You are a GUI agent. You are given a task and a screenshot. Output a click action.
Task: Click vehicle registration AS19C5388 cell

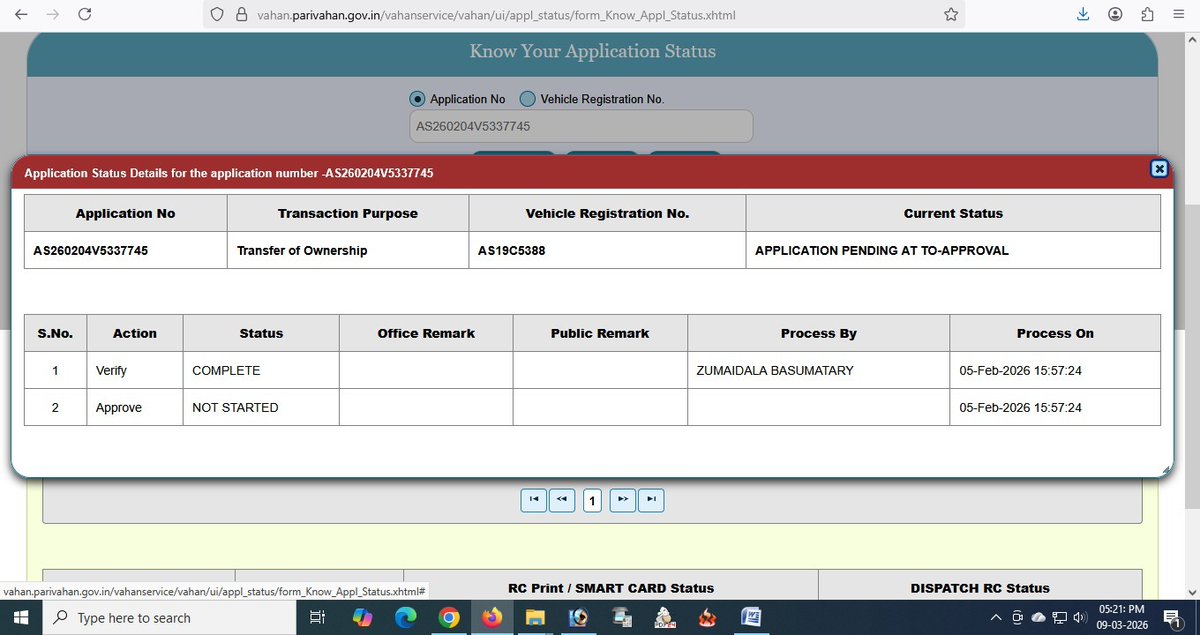click(x=607, y=251)
